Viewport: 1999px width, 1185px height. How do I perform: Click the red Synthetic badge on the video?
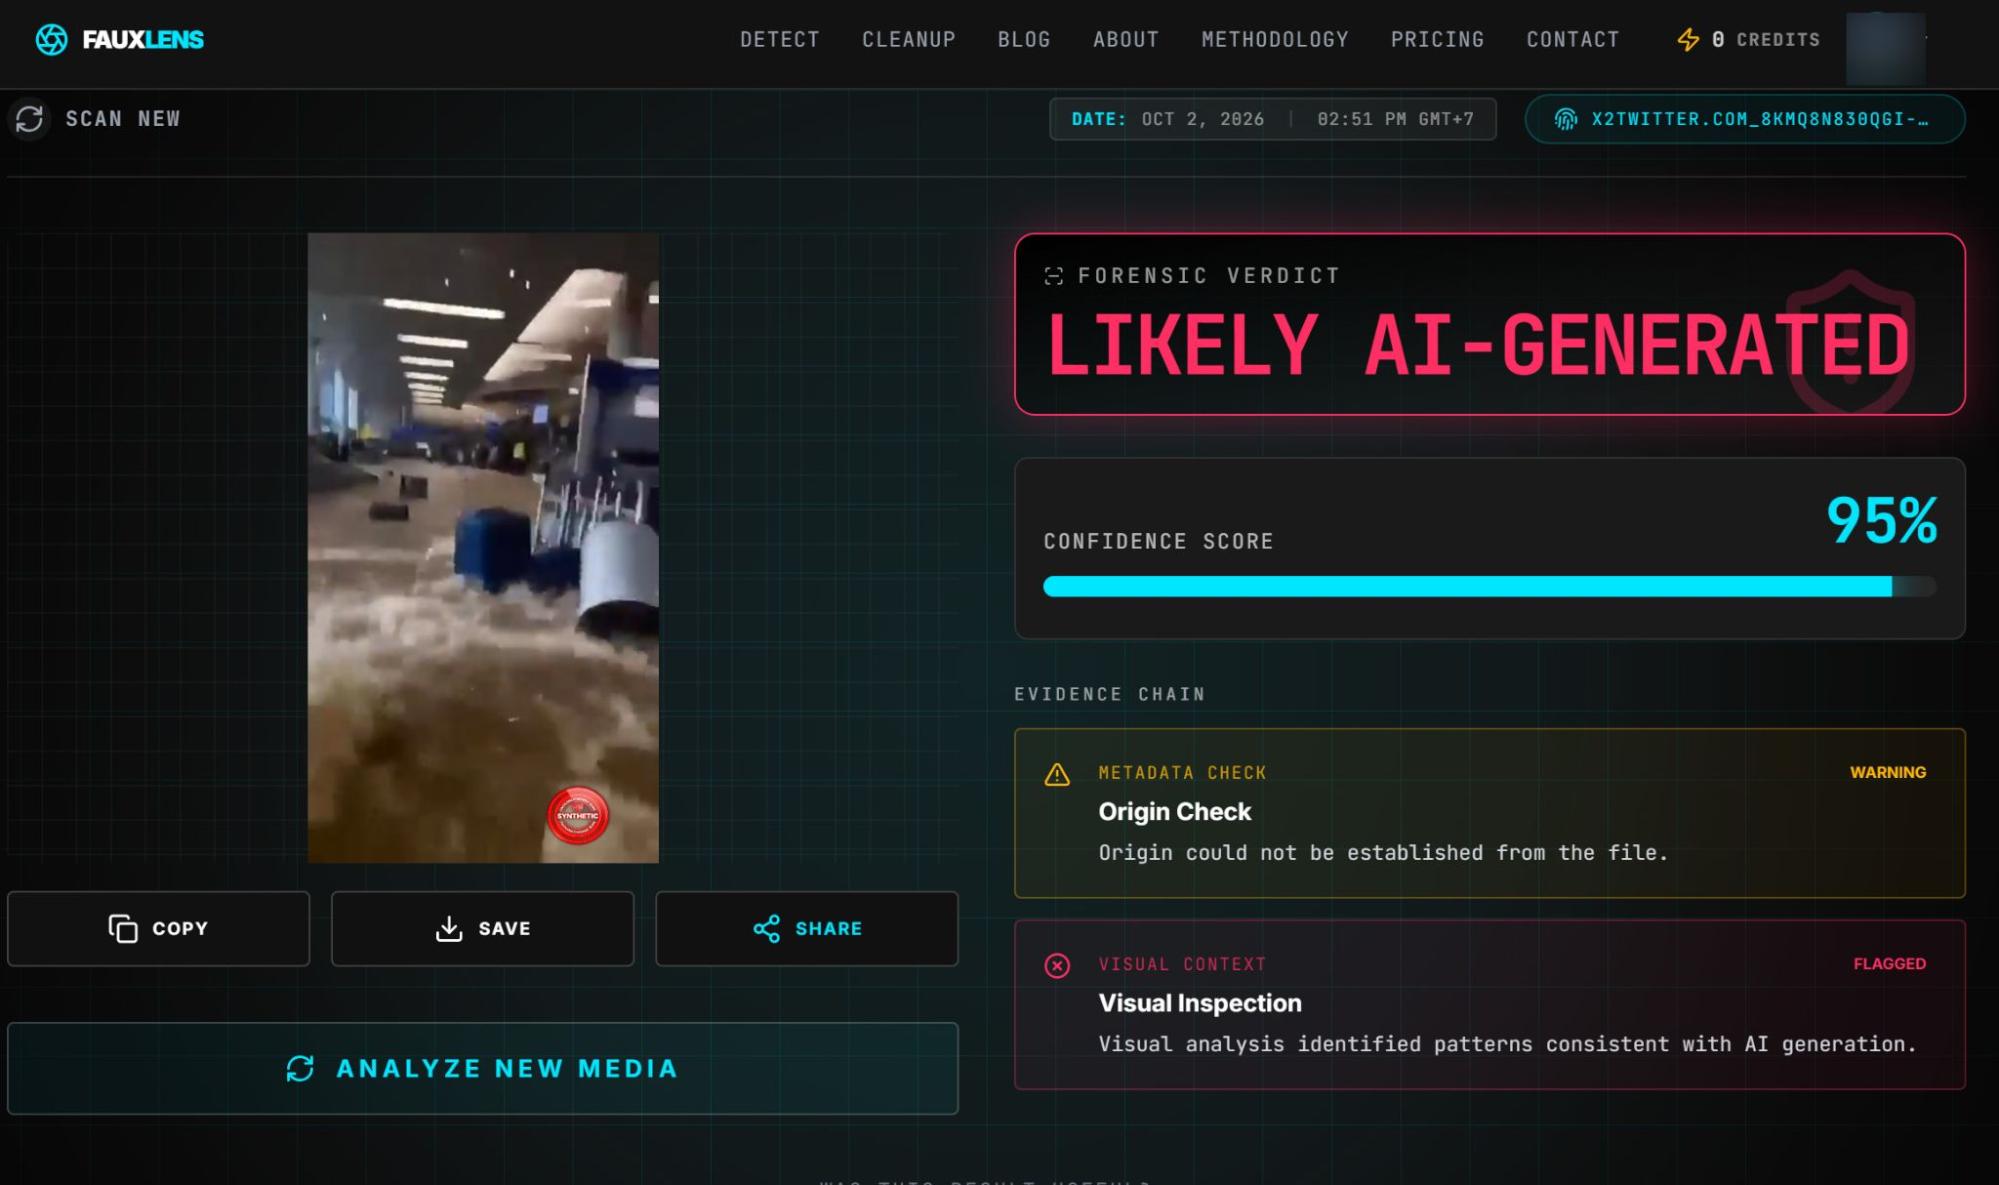(x=578, y=816)
